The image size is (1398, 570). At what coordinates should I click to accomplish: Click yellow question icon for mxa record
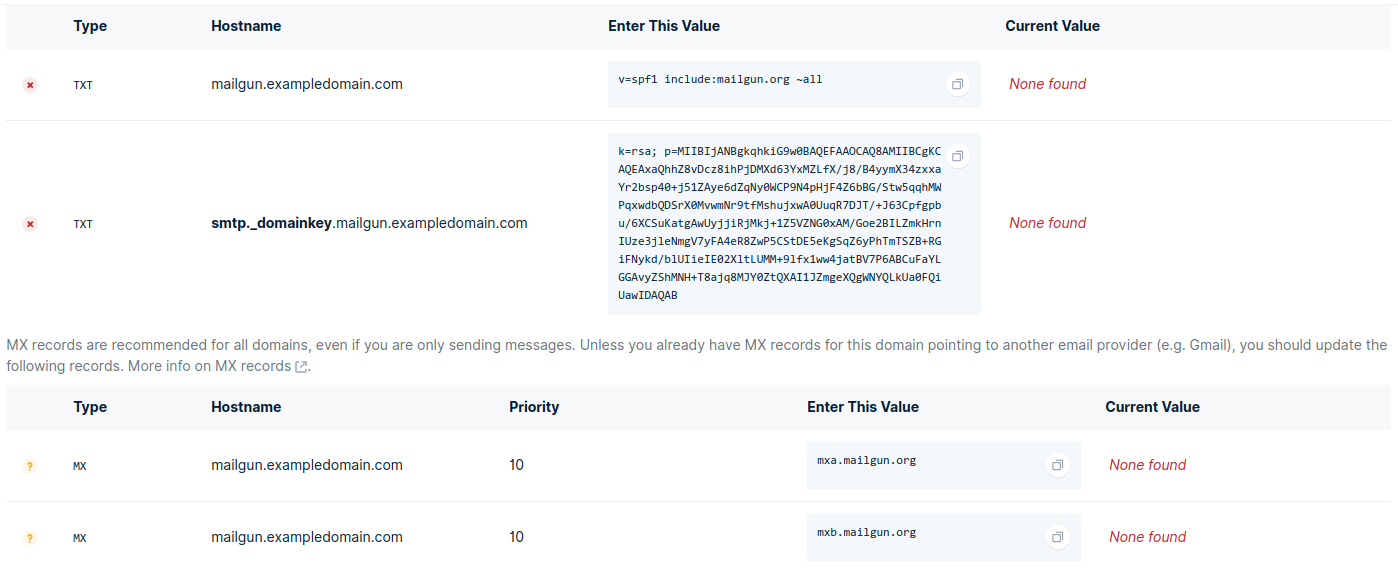tap(30, 466)
